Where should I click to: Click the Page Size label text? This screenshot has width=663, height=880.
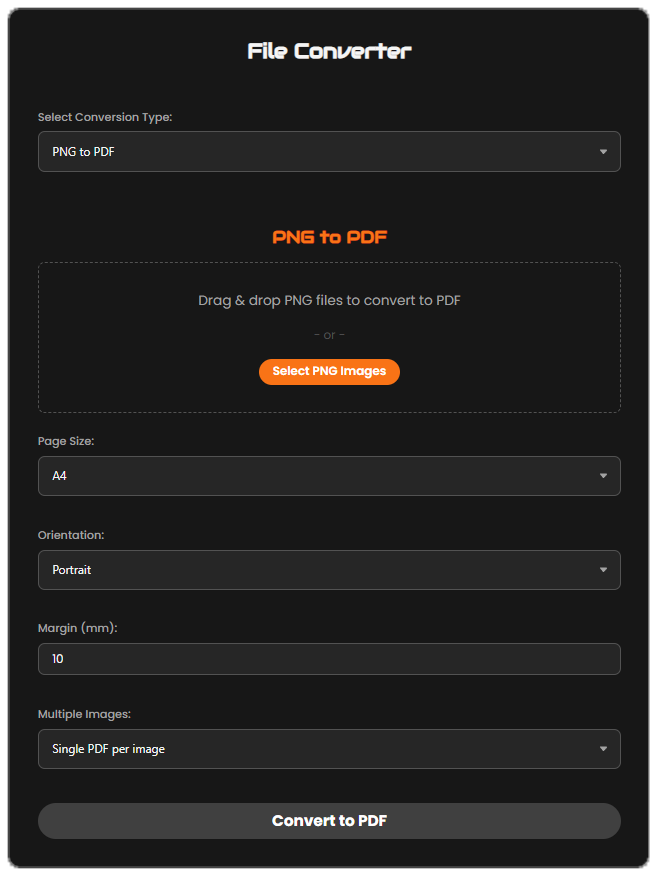(x=66, y=441)
